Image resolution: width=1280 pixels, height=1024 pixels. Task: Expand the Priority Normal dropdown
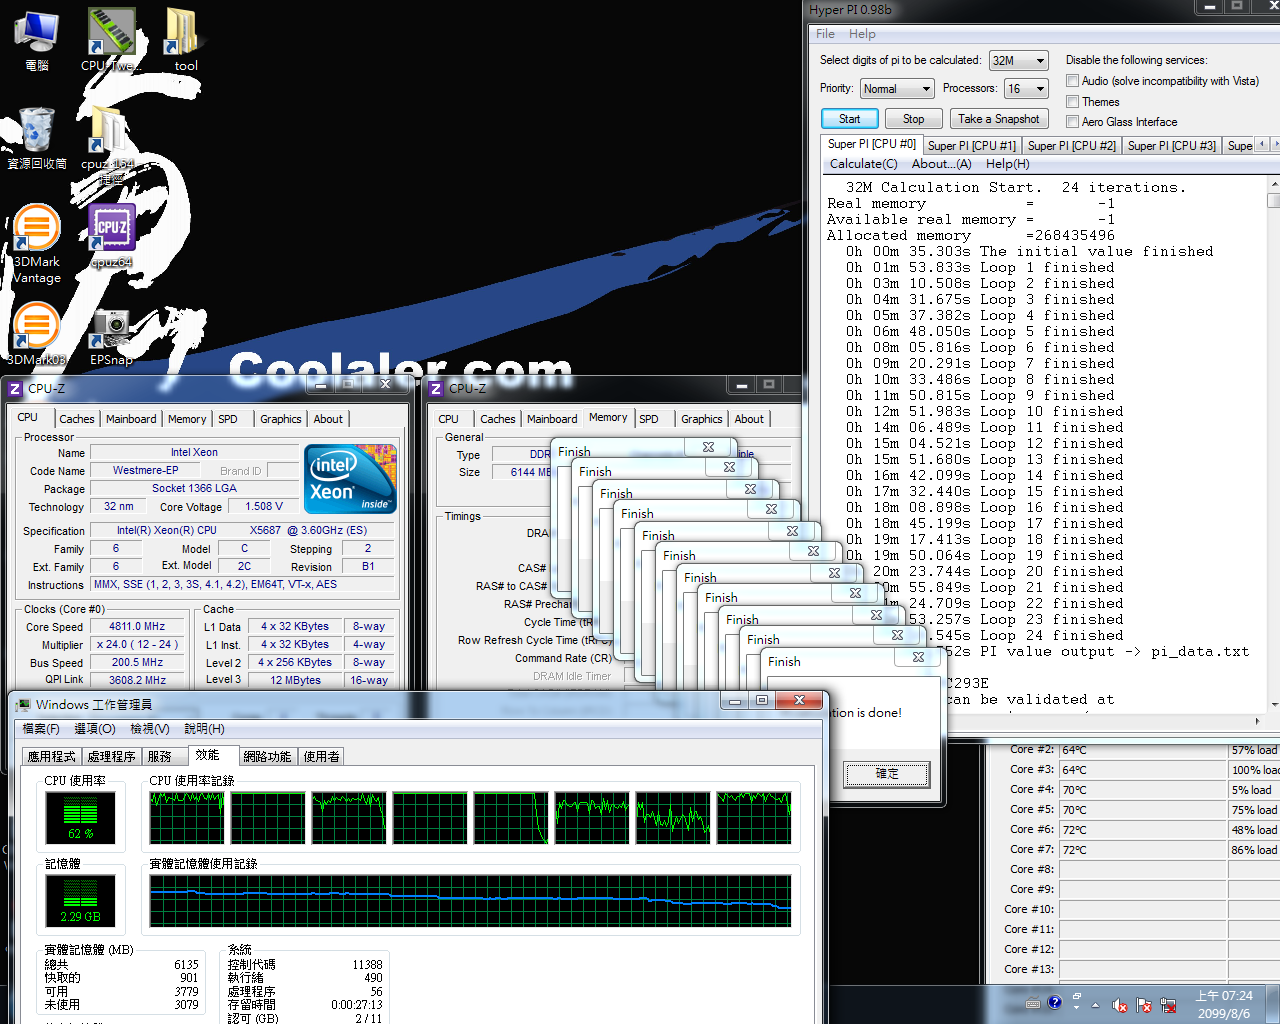(x=896, y=89)
